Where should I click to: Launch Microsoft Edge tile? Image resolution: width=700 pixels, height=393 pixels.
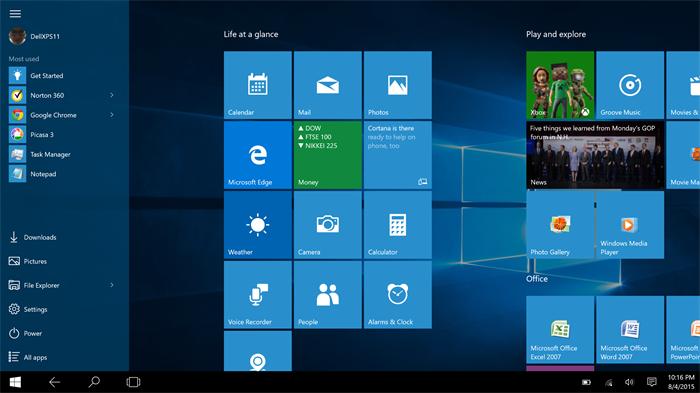click(258, 155)
